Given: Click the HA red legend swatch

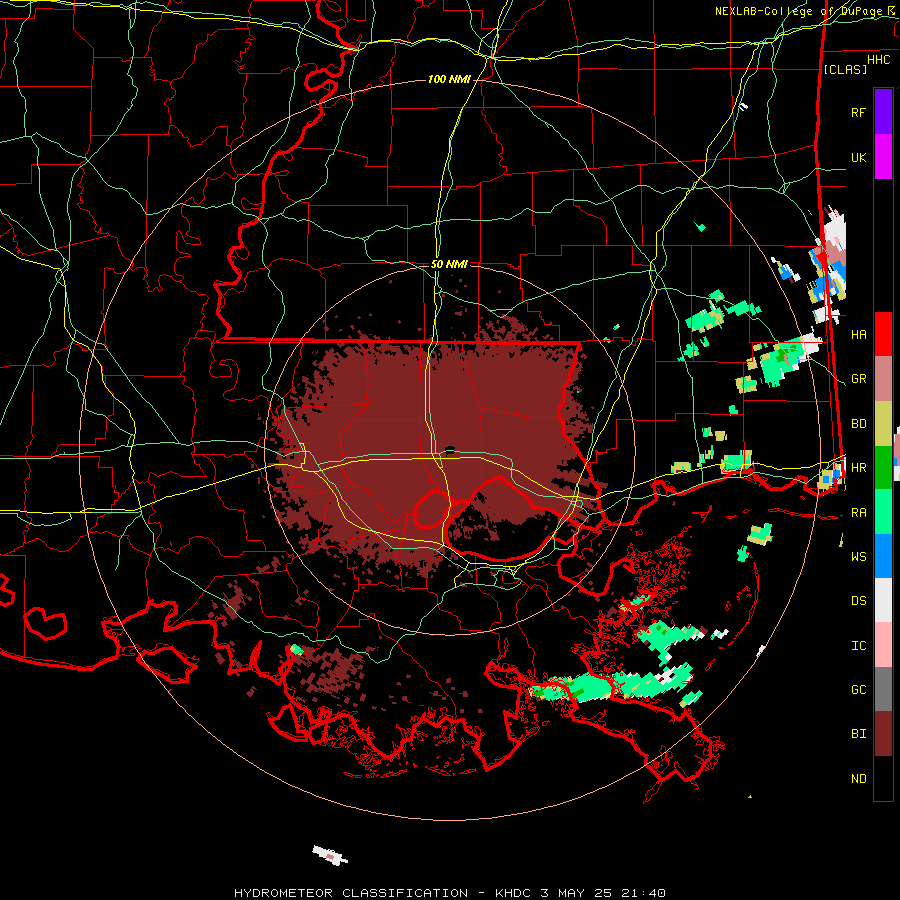Looking at the screenshot, I should [883, 334].
